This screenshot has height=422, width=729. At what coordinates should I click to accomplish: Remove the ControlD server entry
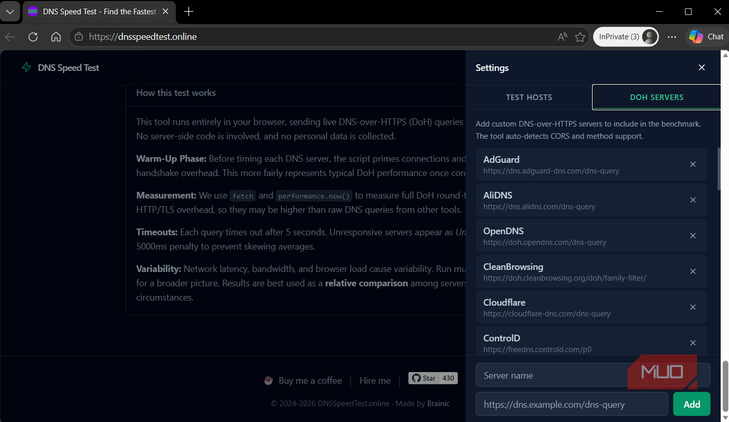(693, 343)
